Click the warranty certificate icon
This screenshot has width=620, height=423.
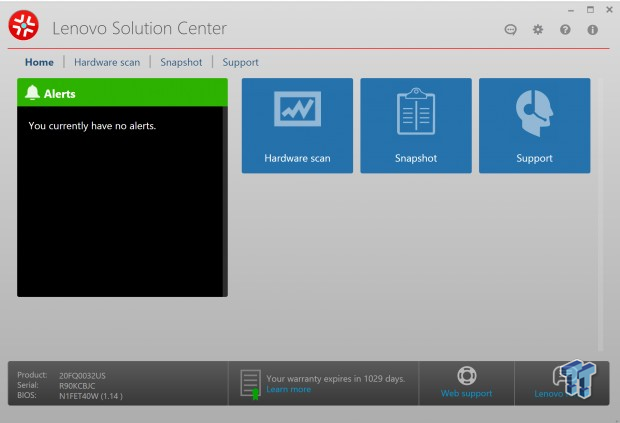tap(251, 383)
